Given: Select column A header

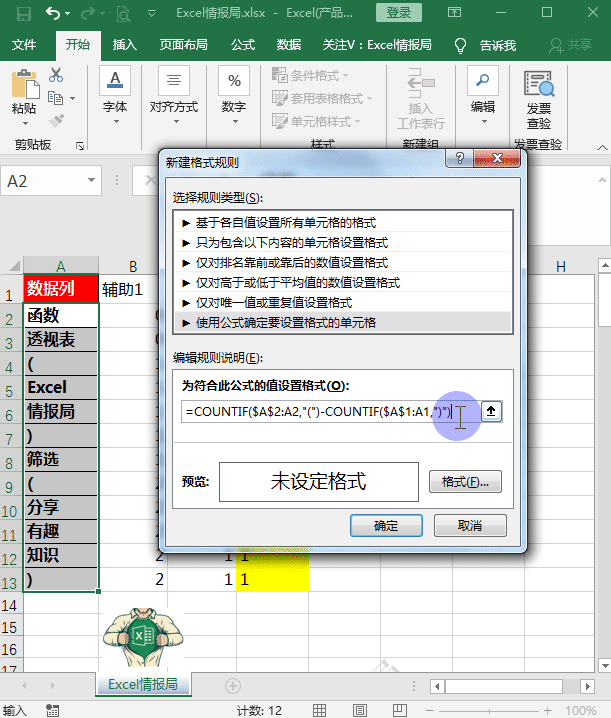Looking at the screenshot, I should pos(61,266).
